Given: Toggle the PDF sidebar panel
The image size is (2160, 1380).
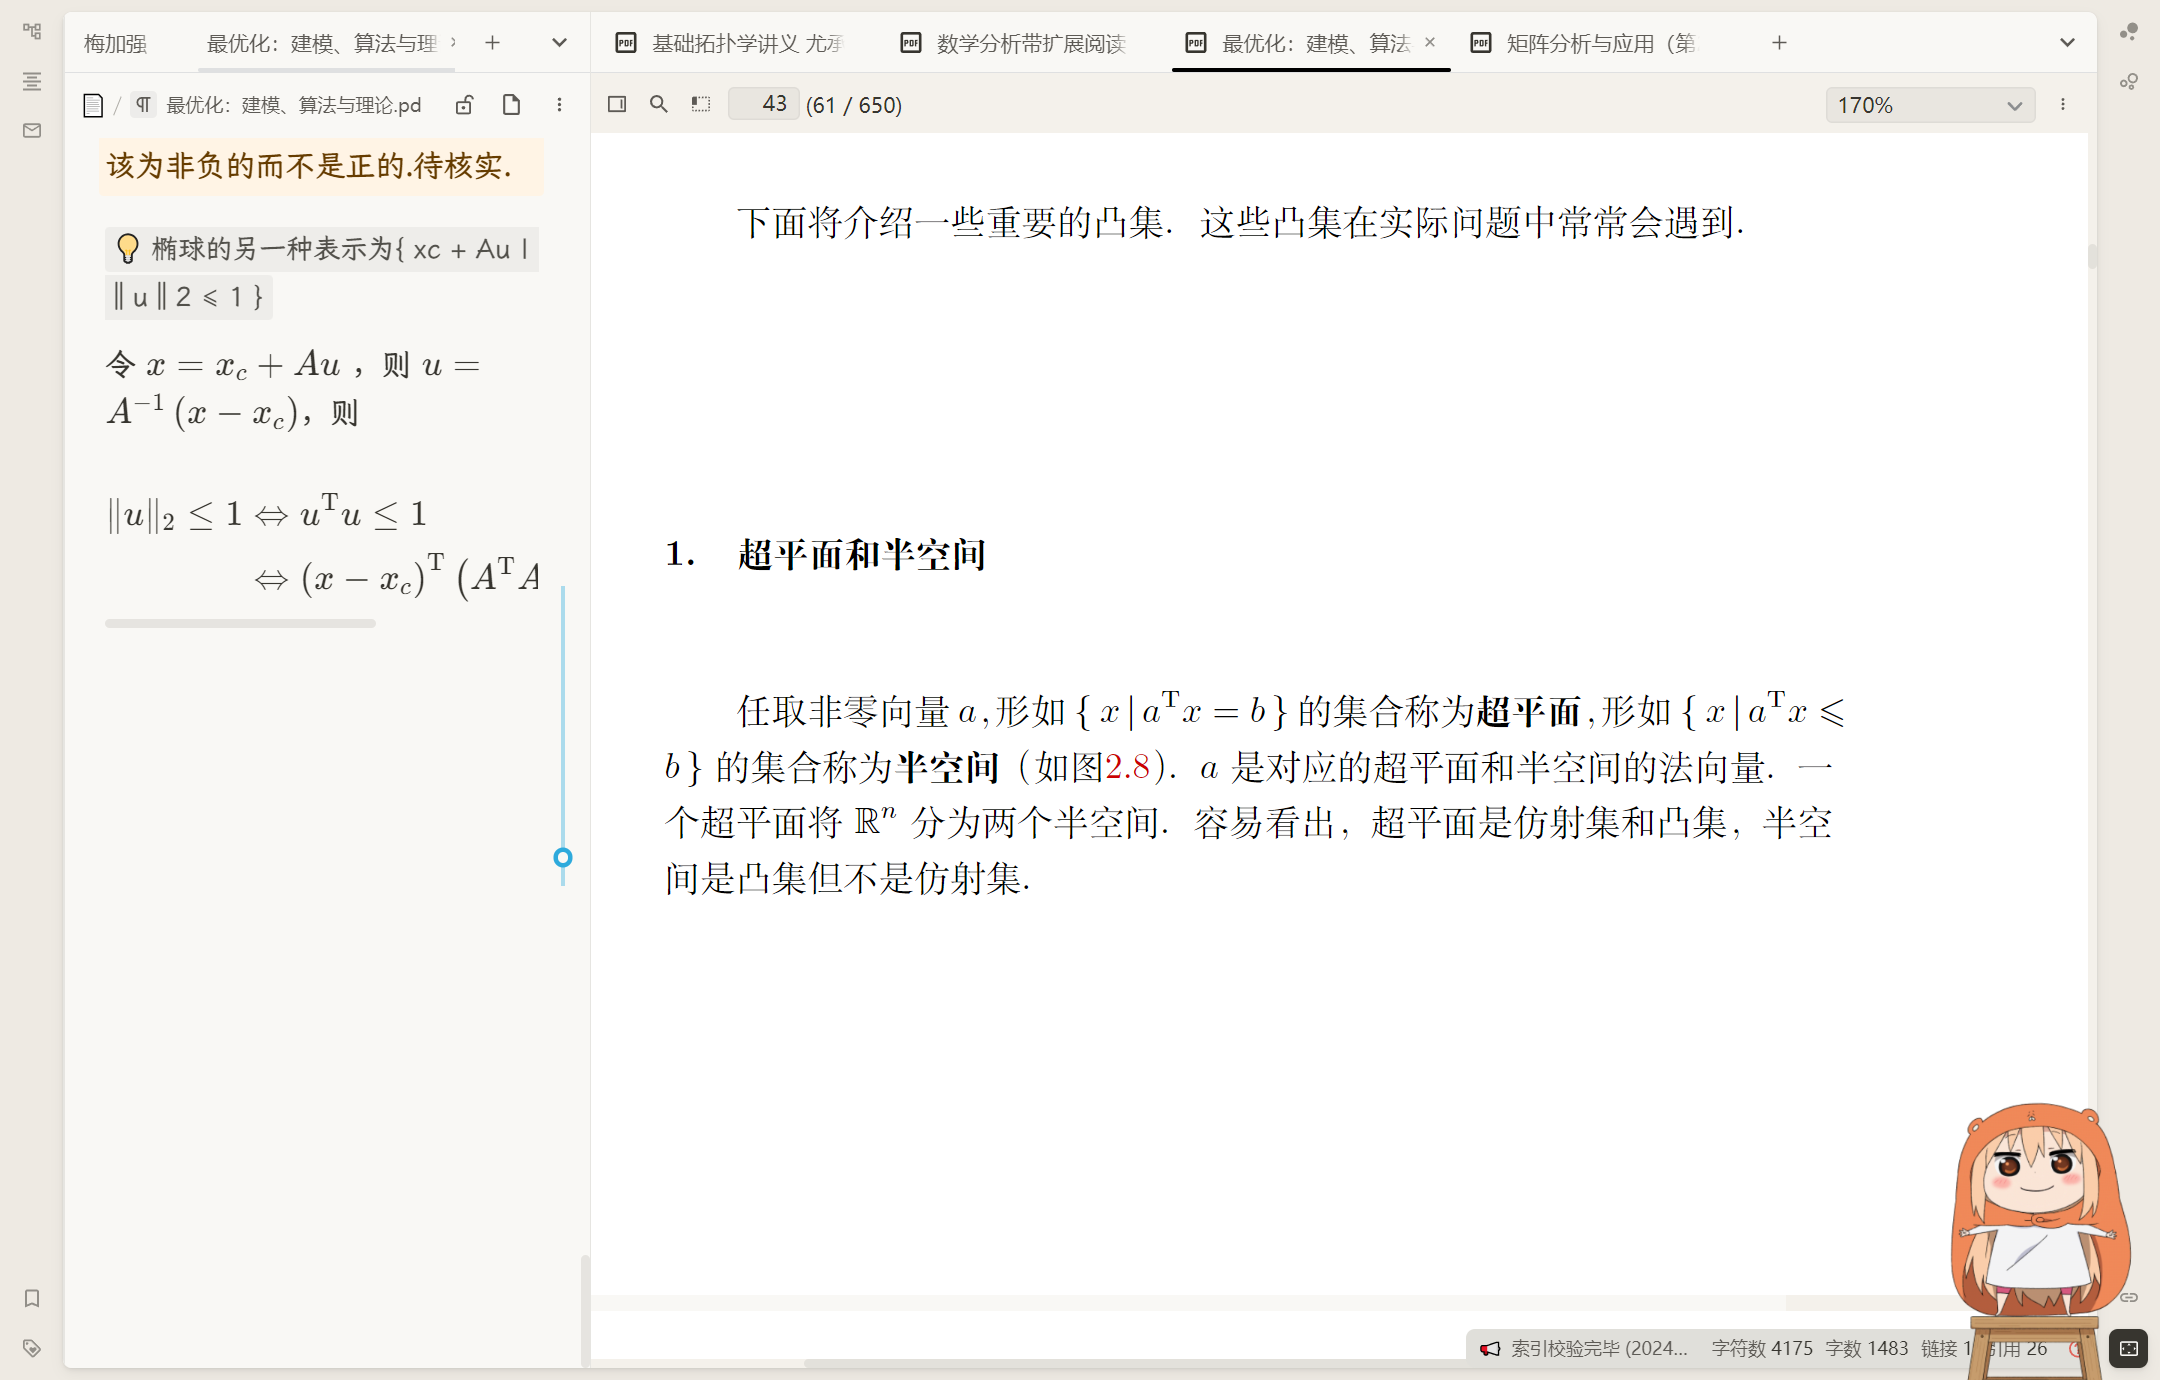Looking at the screenshot, I should [x=617, y=104].
